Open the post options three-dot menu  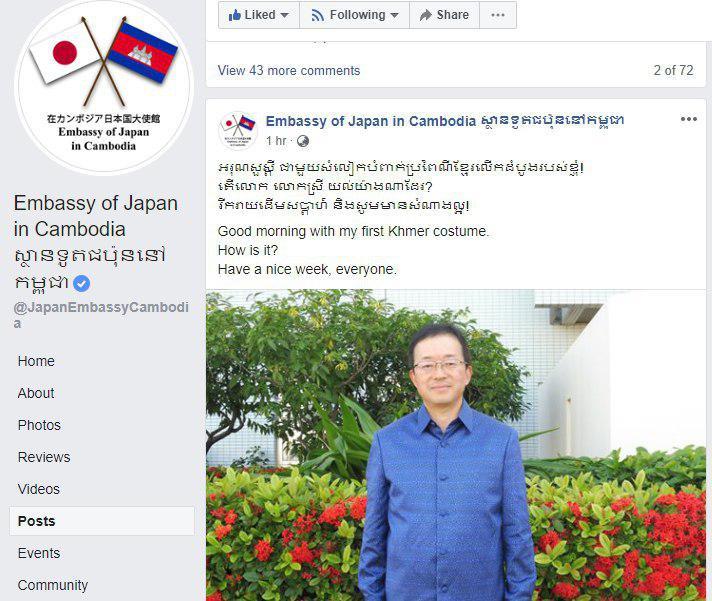pos(688,119)
